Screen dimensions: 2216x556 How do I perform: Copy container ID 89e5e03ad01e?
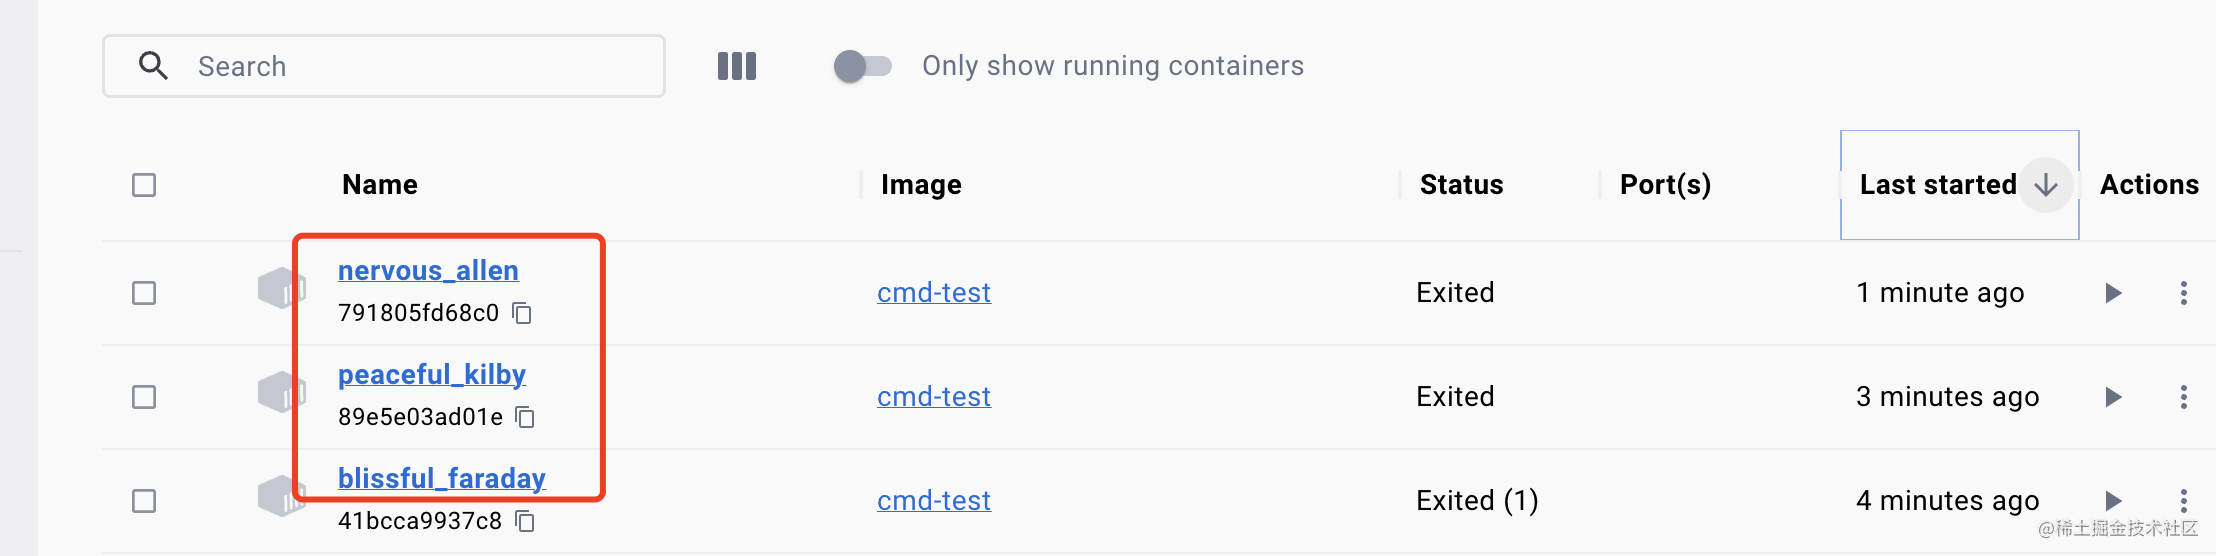525,417
